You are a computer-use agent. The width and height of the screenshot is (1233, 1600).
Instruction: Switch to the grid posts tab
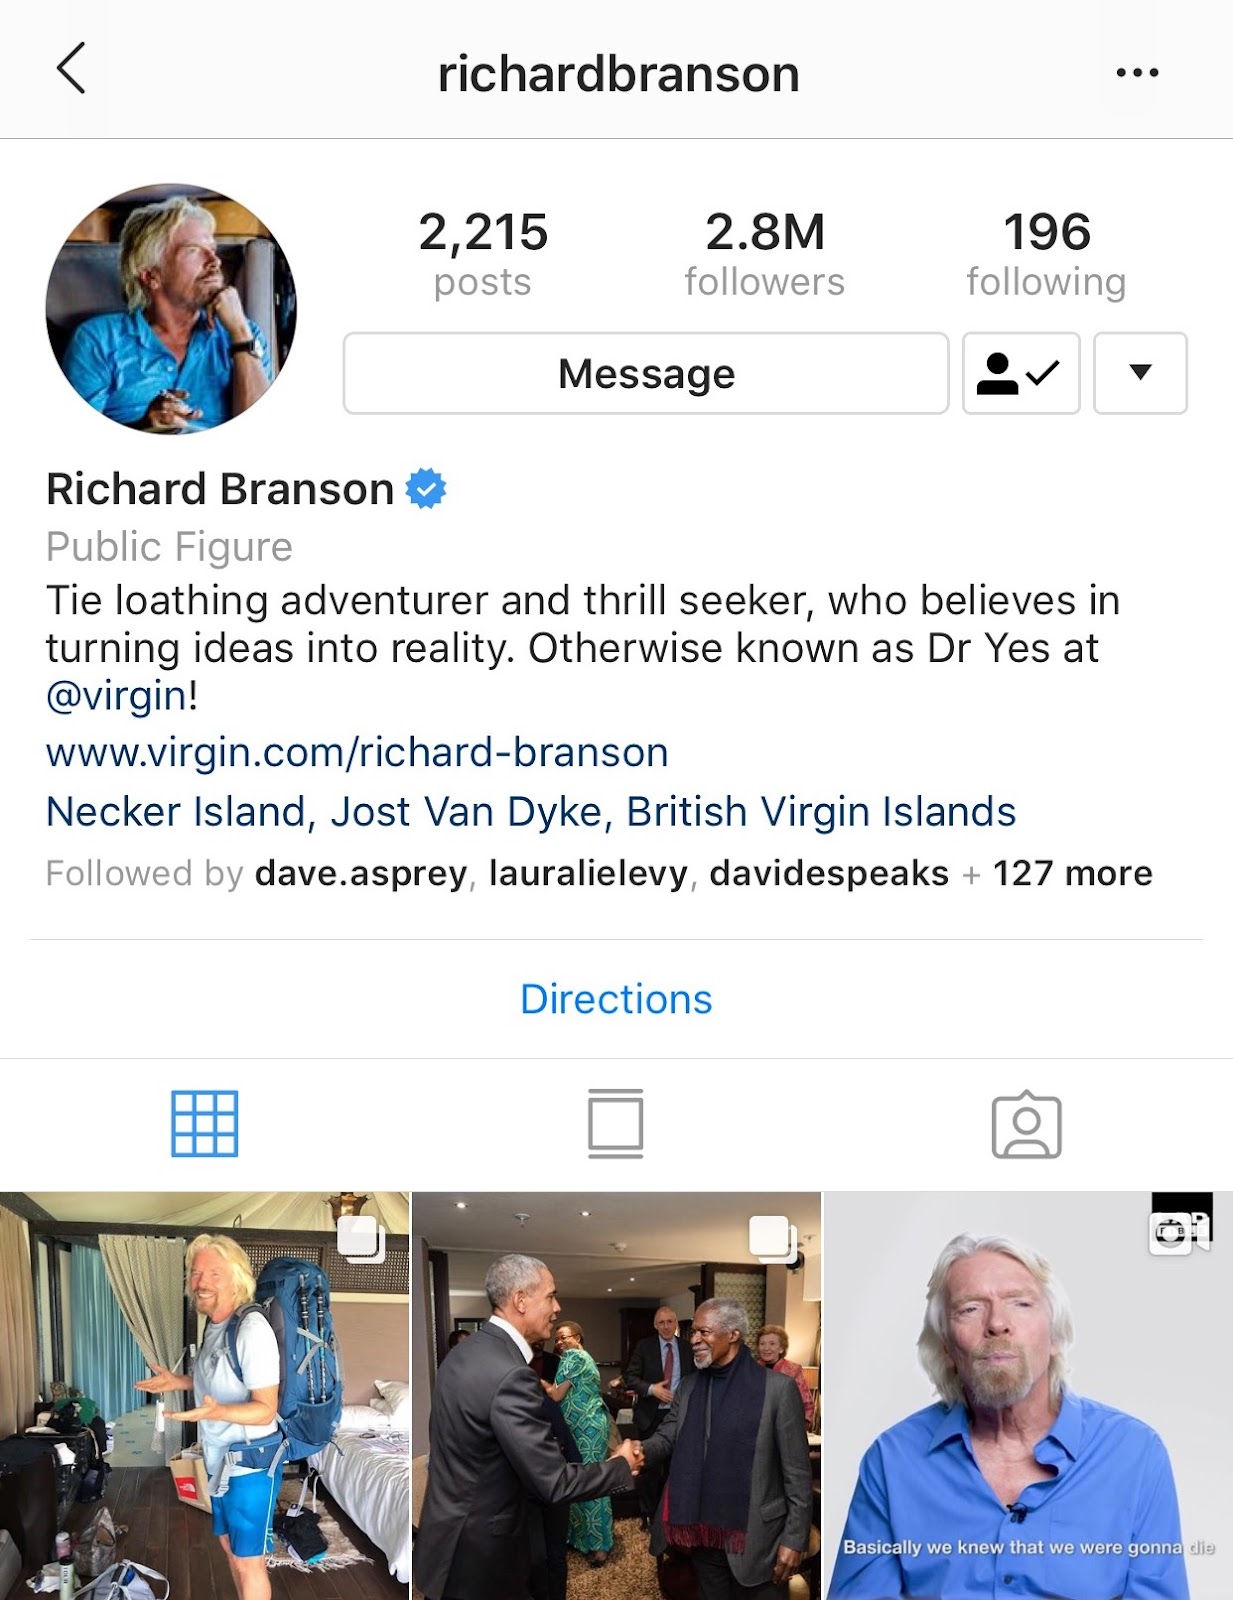tap(205, 1124)
